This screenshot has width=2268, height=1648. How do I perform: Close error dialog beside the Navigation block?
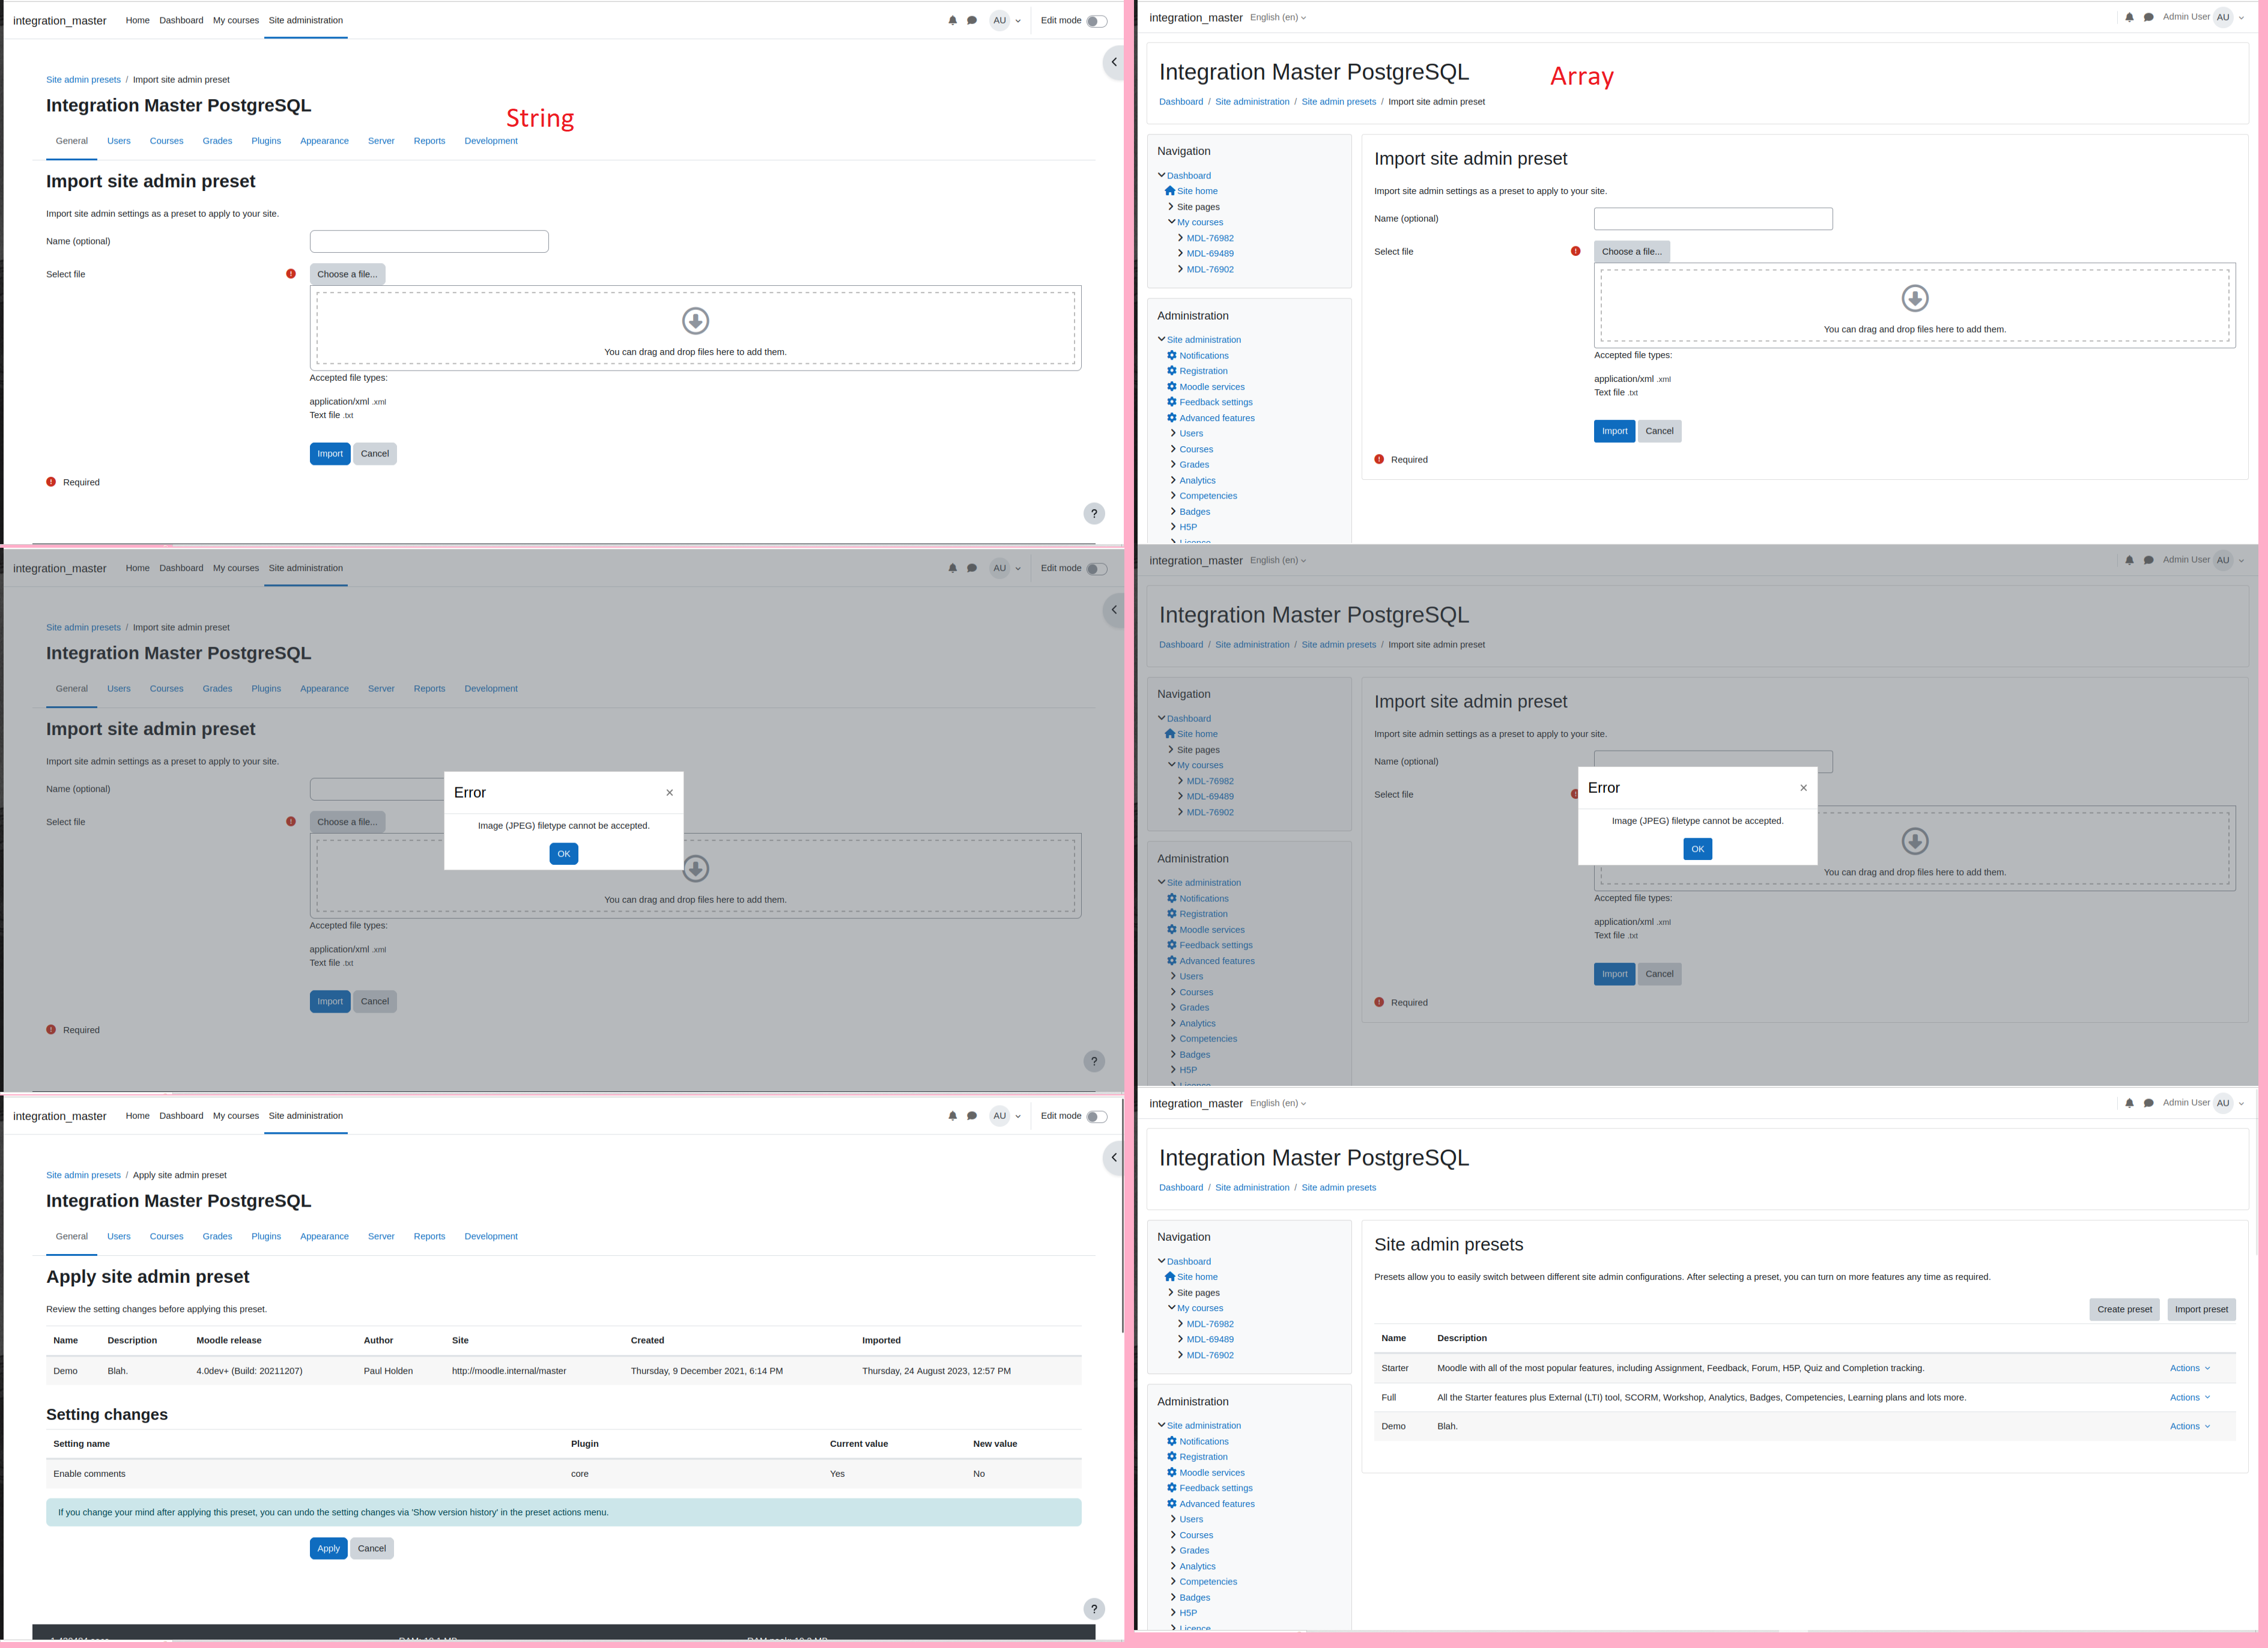(x=1803, y=788)
